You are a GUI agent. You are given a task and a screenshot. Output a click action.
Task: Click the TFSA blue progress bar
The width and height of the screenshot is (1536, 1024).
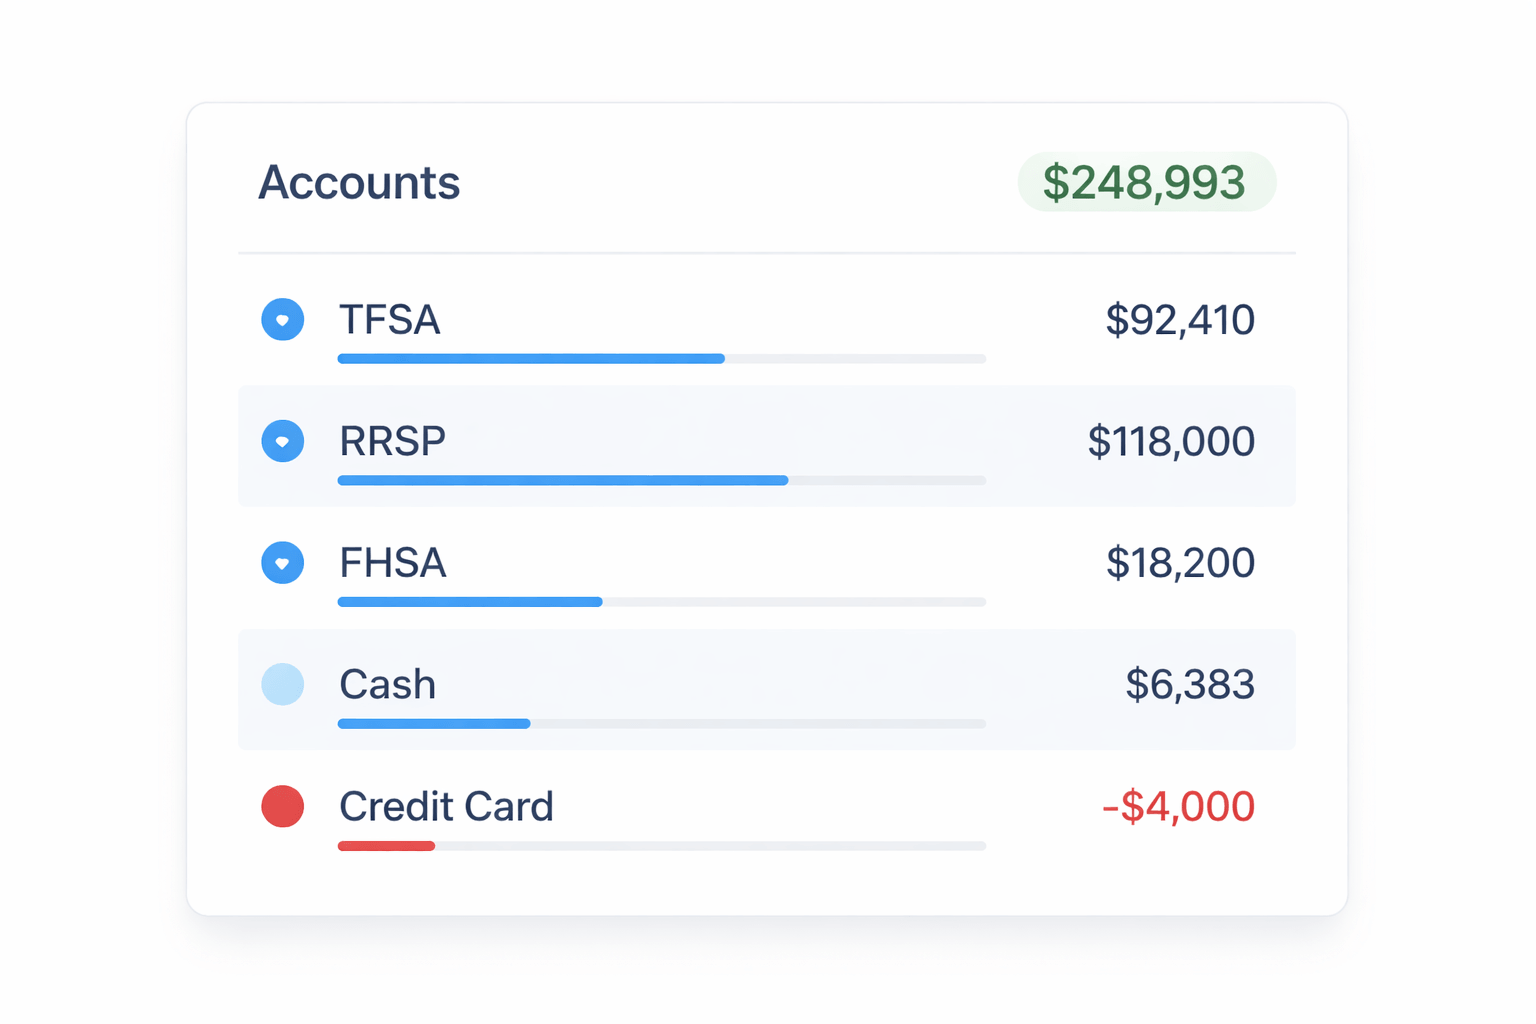point(530,358)
